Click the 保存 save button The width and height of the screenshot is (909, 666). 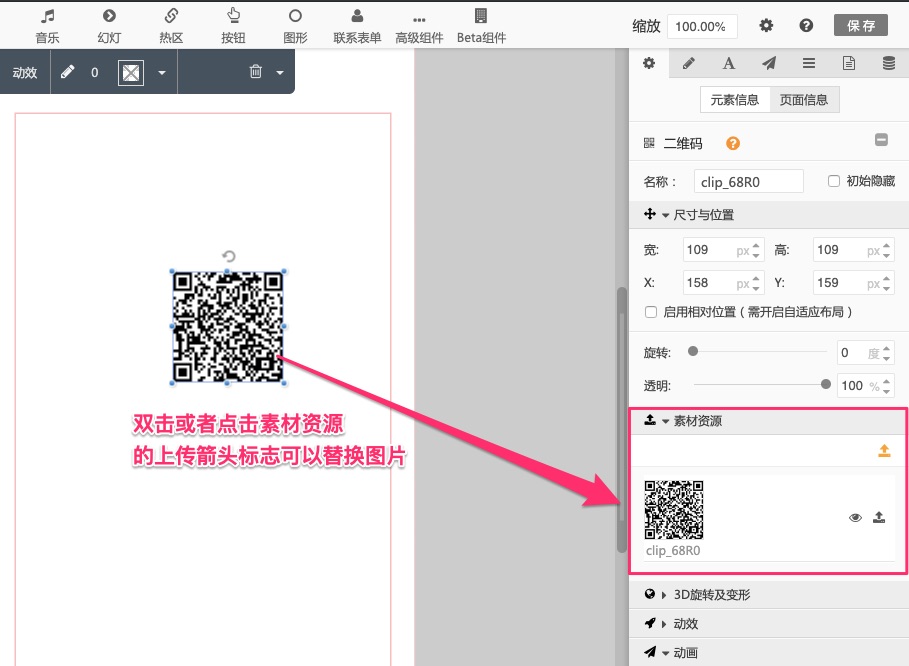coord(861,26)
